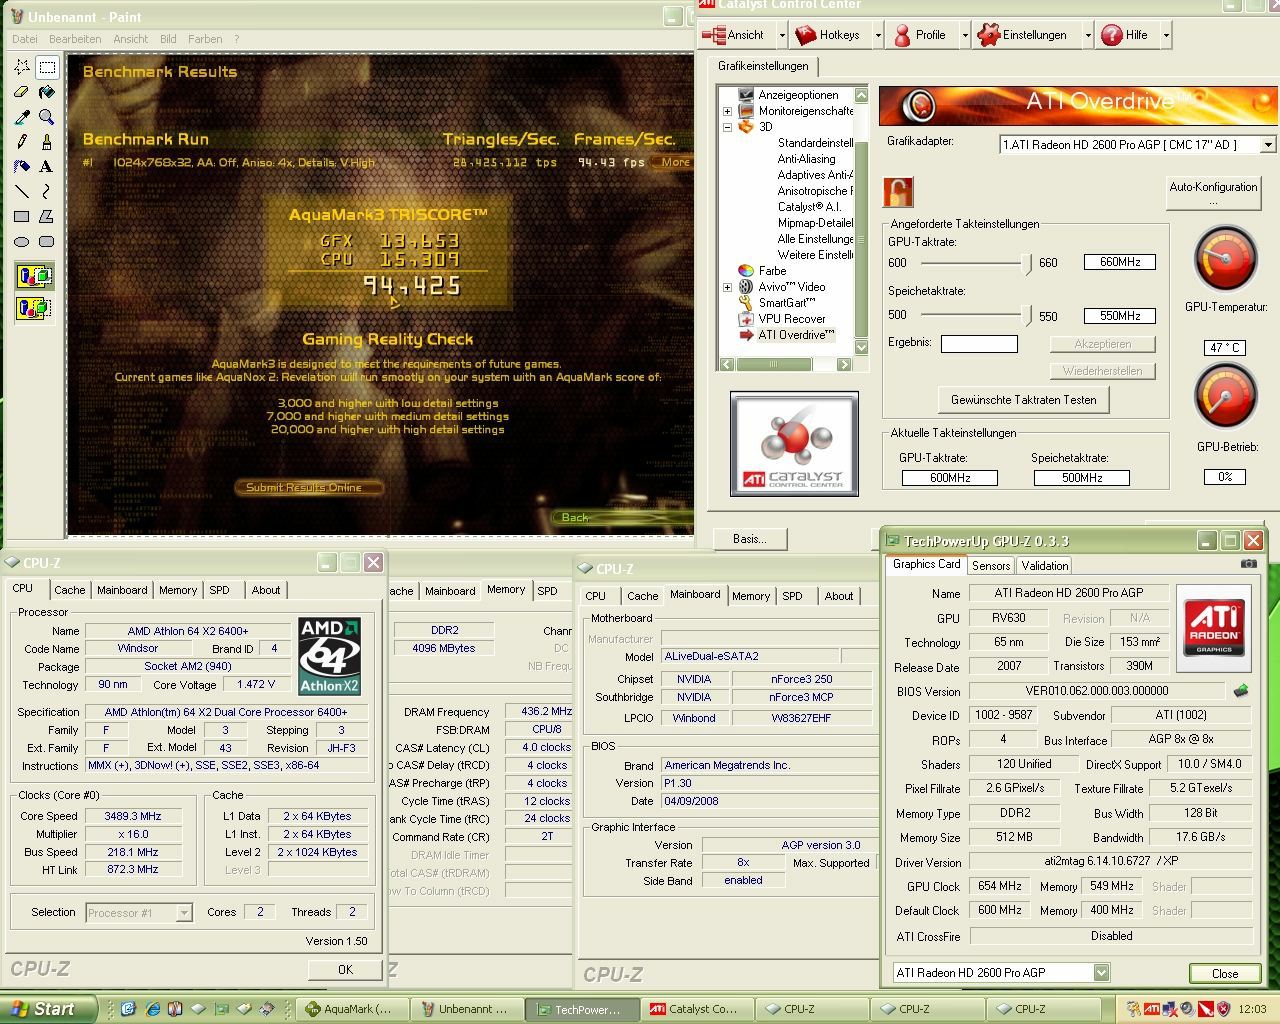This screenshot has width=1280, height=1024.
Task: Click the ATI tray icon in taskbar
Action: click(1152, 1009)
